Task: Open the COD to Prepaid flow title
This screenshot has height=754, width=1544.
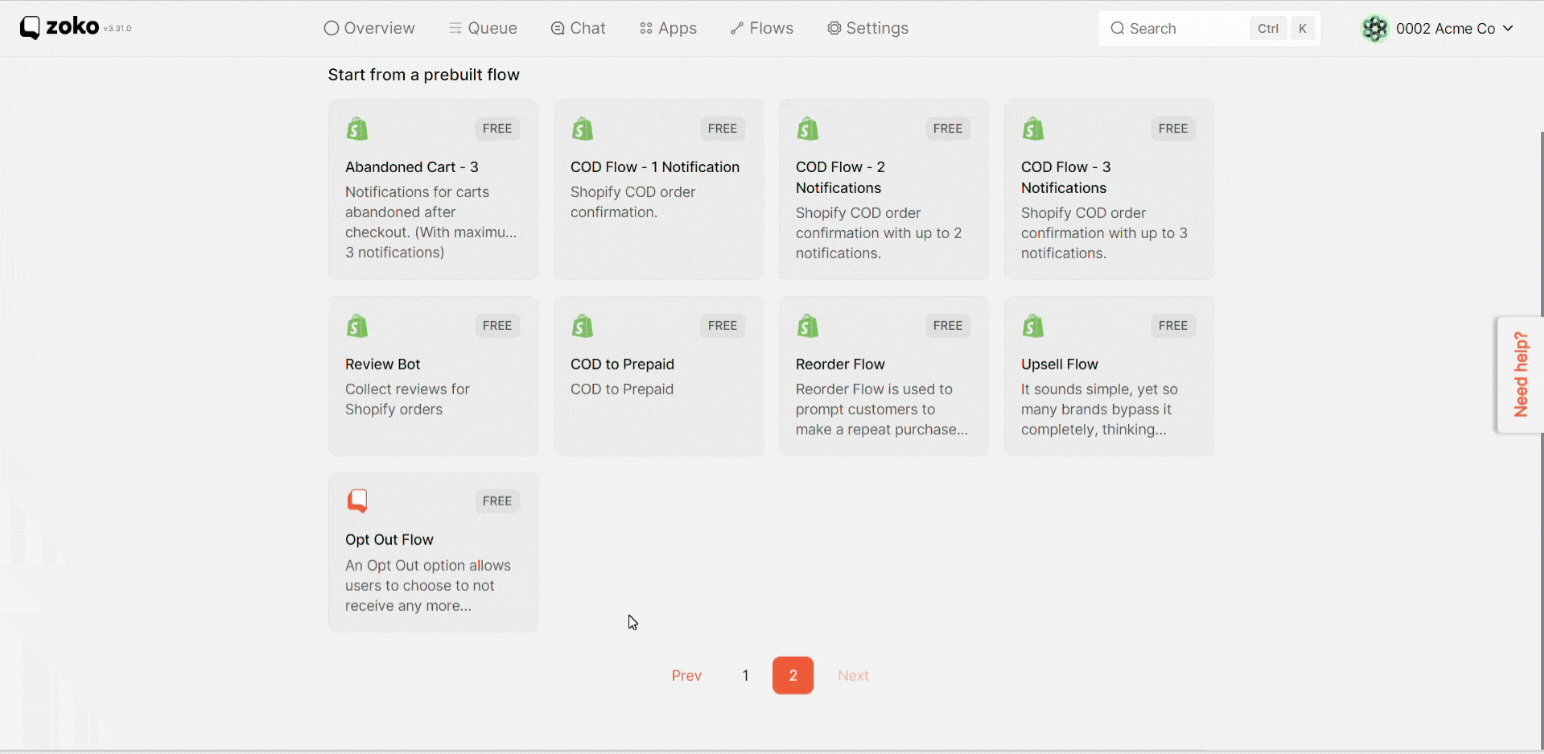Action: (x=622, y=364)
